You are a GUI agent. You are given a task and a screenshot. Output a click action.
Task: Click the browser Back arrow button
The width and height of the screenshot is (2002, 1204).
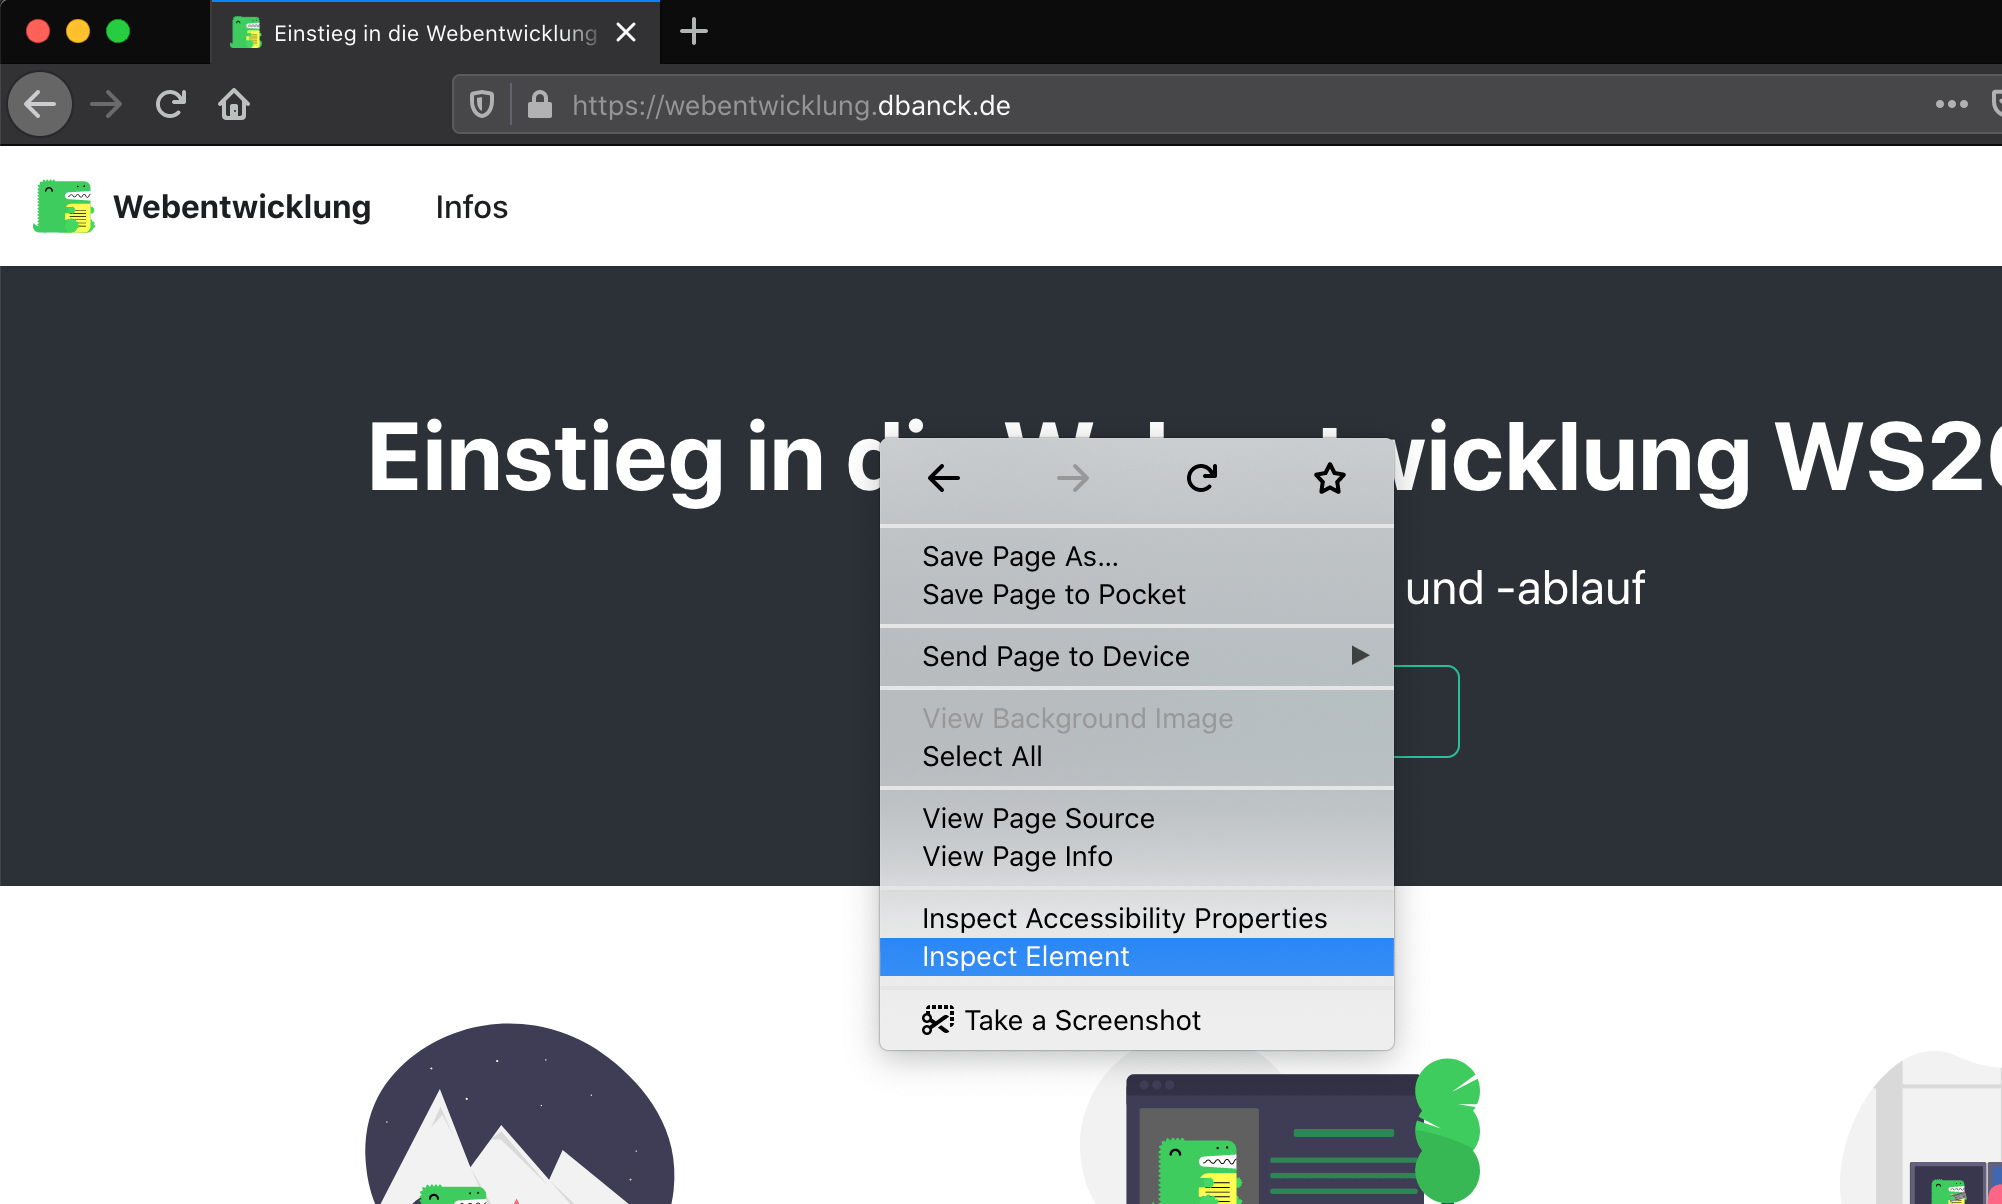(40, 104)
